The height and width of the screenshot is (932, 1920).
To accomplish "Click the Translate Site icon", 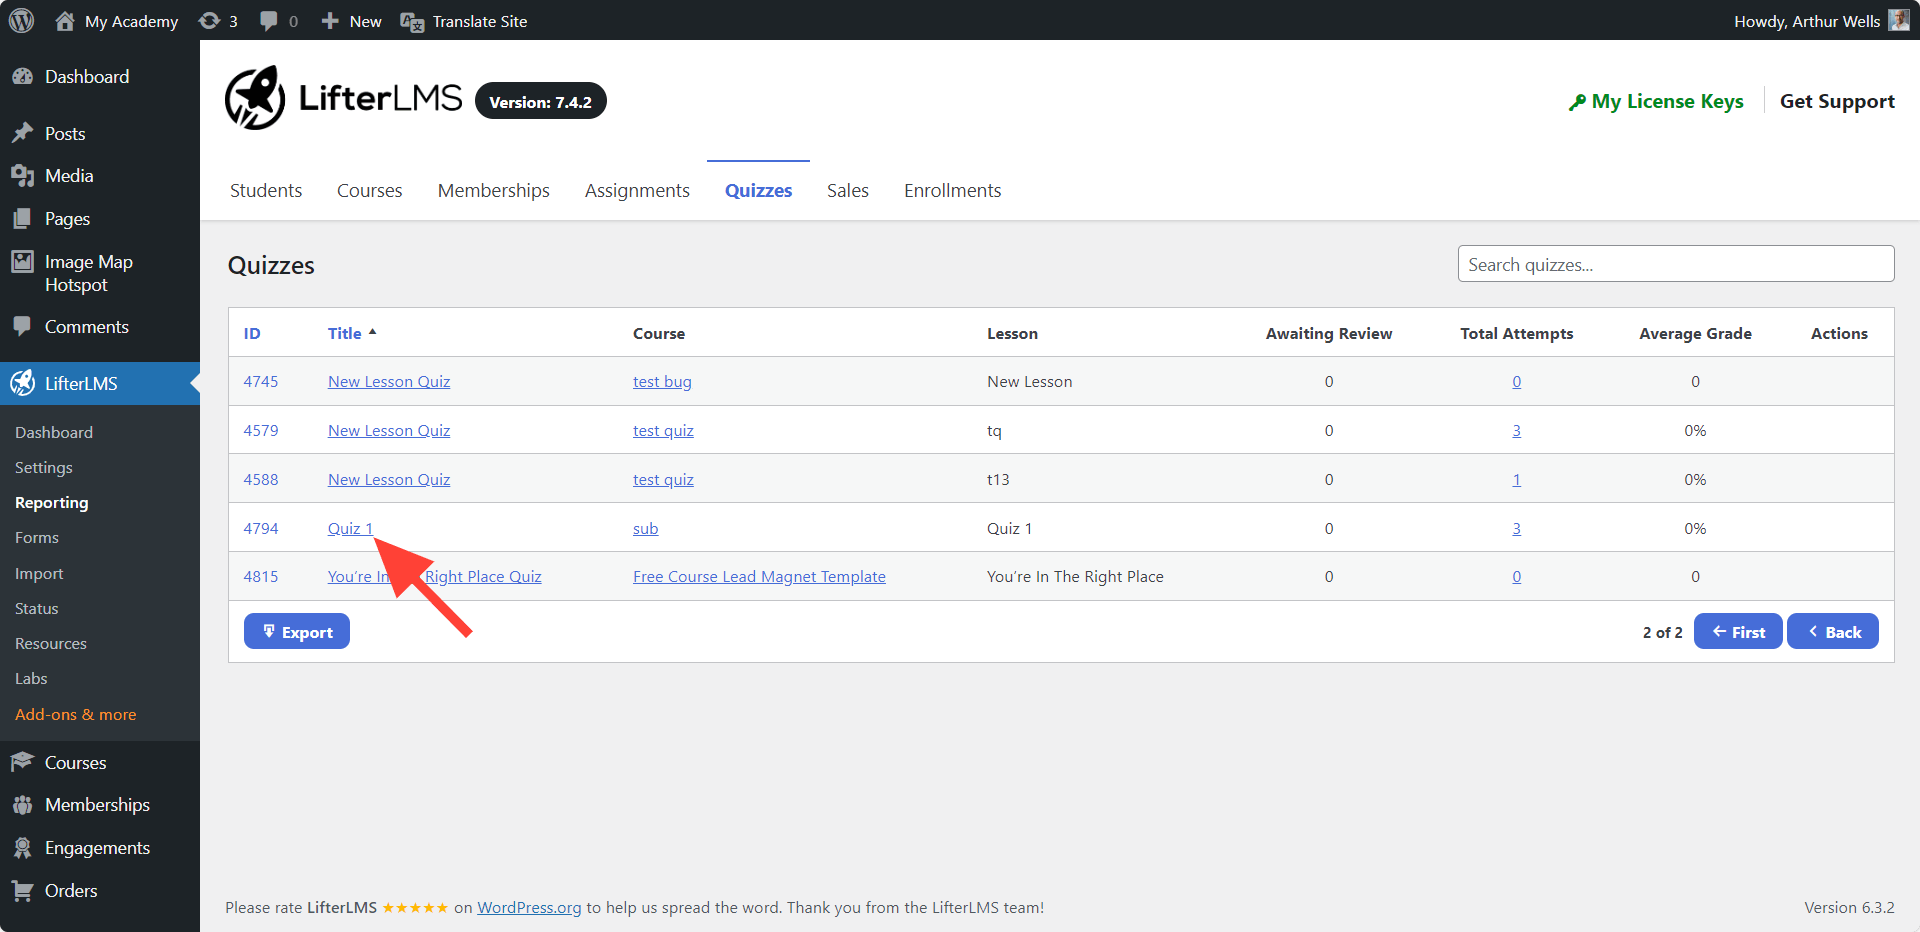I will click(412, 21).
